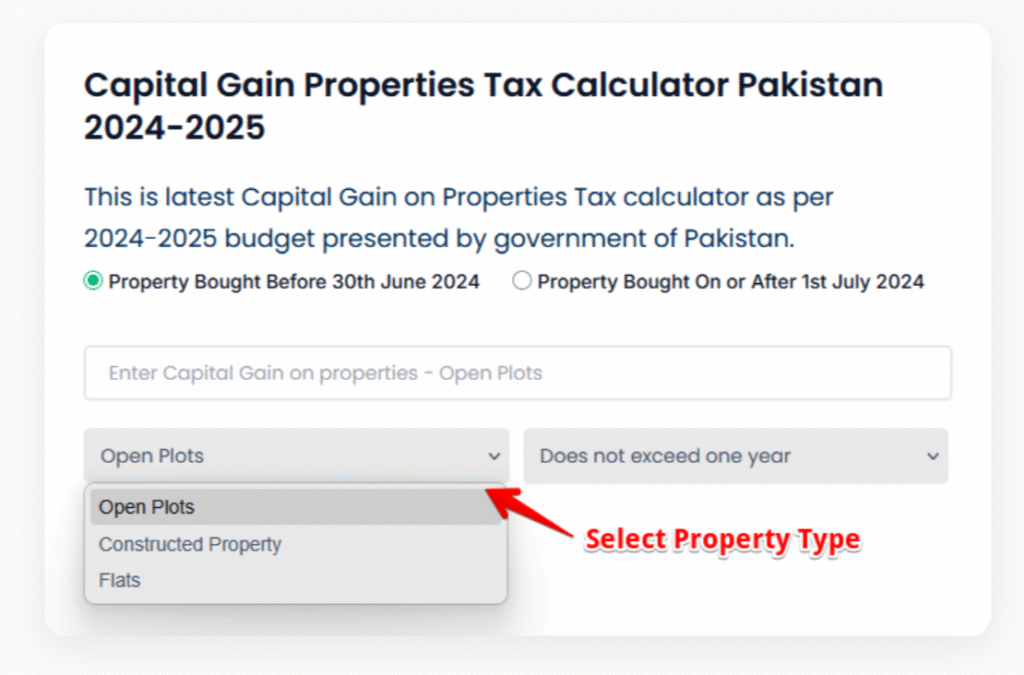Choose Open Plots from the dropdown list
This screenshot has height=675, width=1024.
[x=147, y=507]
